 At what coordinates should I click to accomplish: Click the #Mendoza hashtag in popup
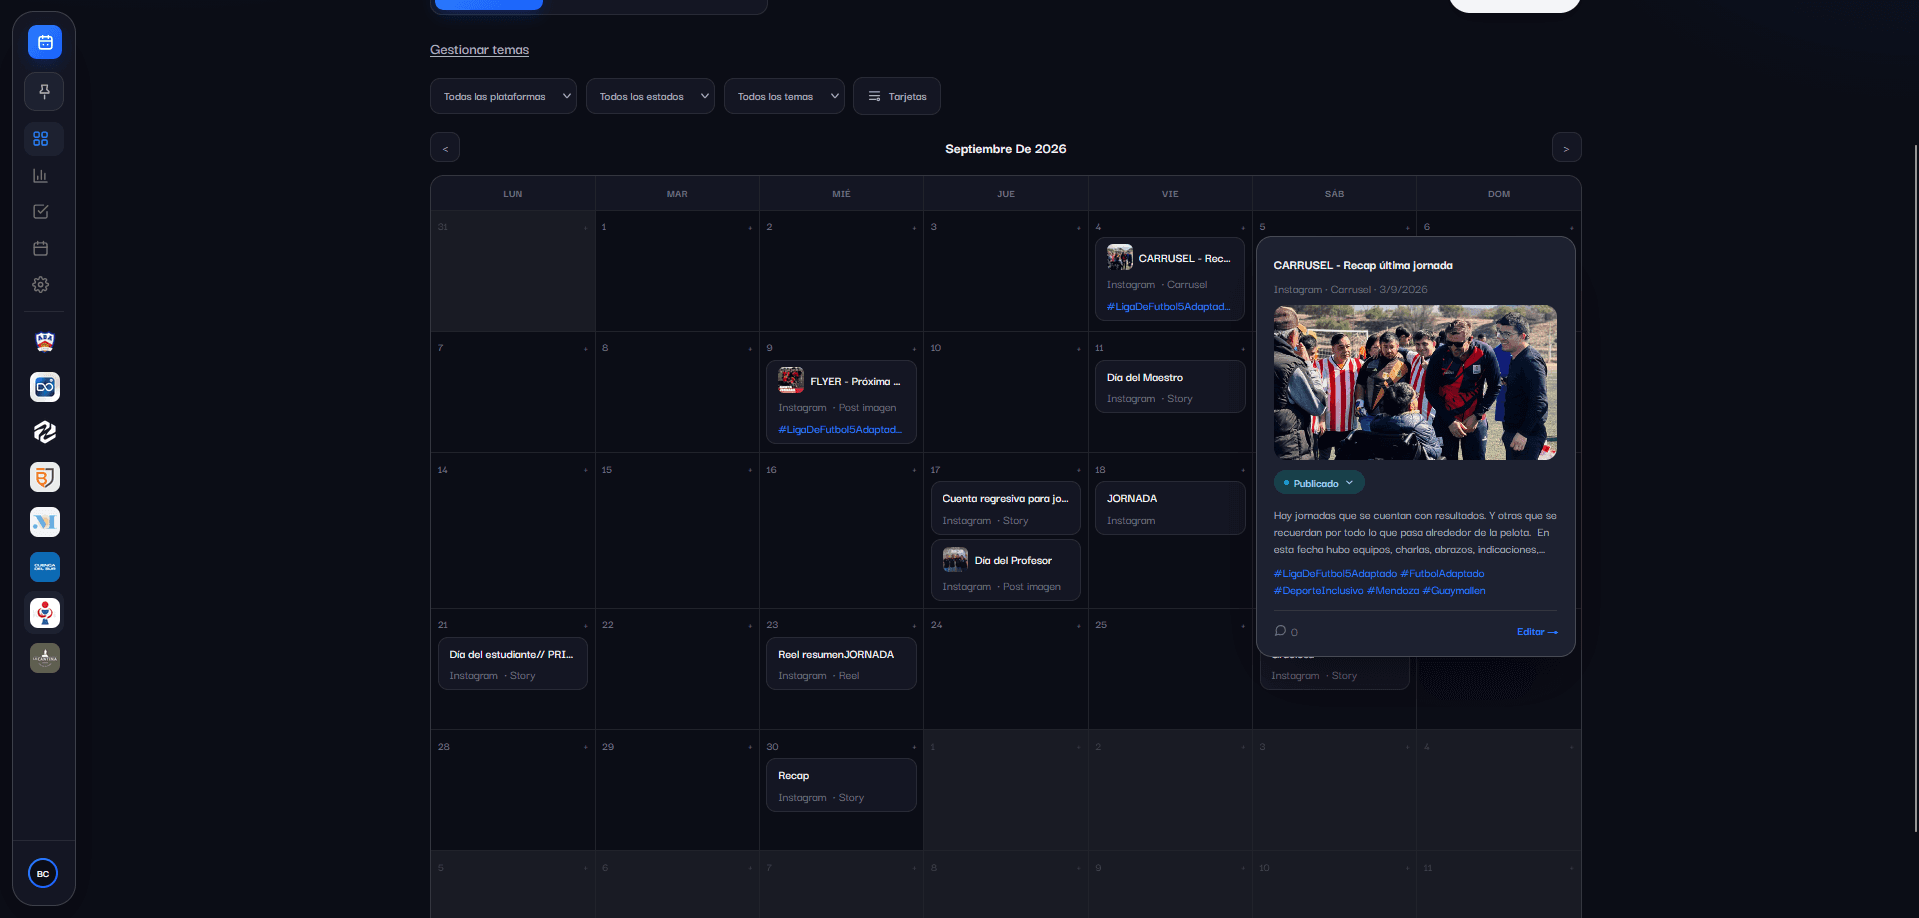click(1393, 591)
